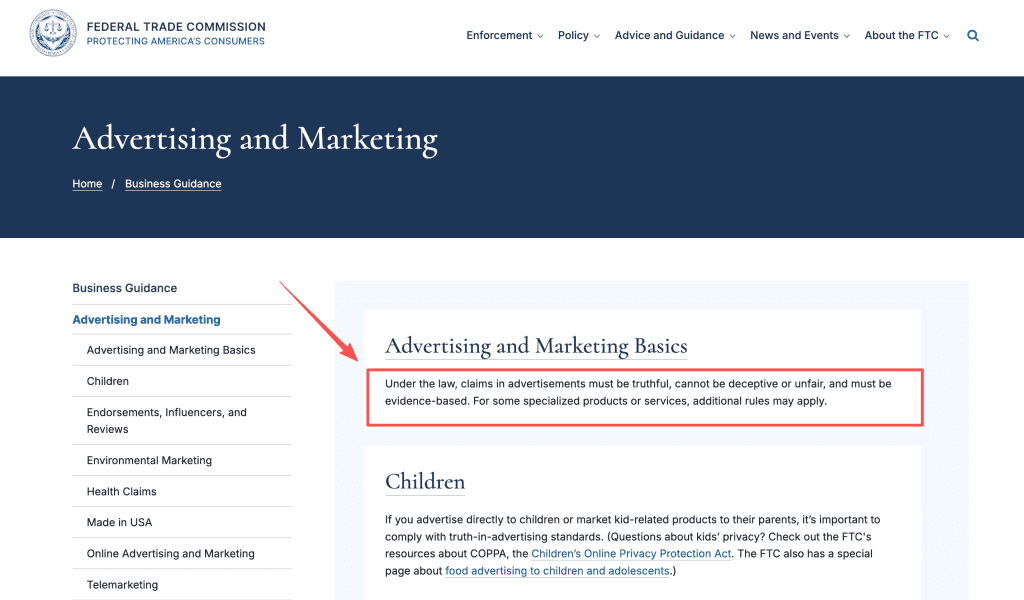1024x600 pixels.
Task: Open Children's Online Privacy Protection Act link
Action: pos(631,554)
